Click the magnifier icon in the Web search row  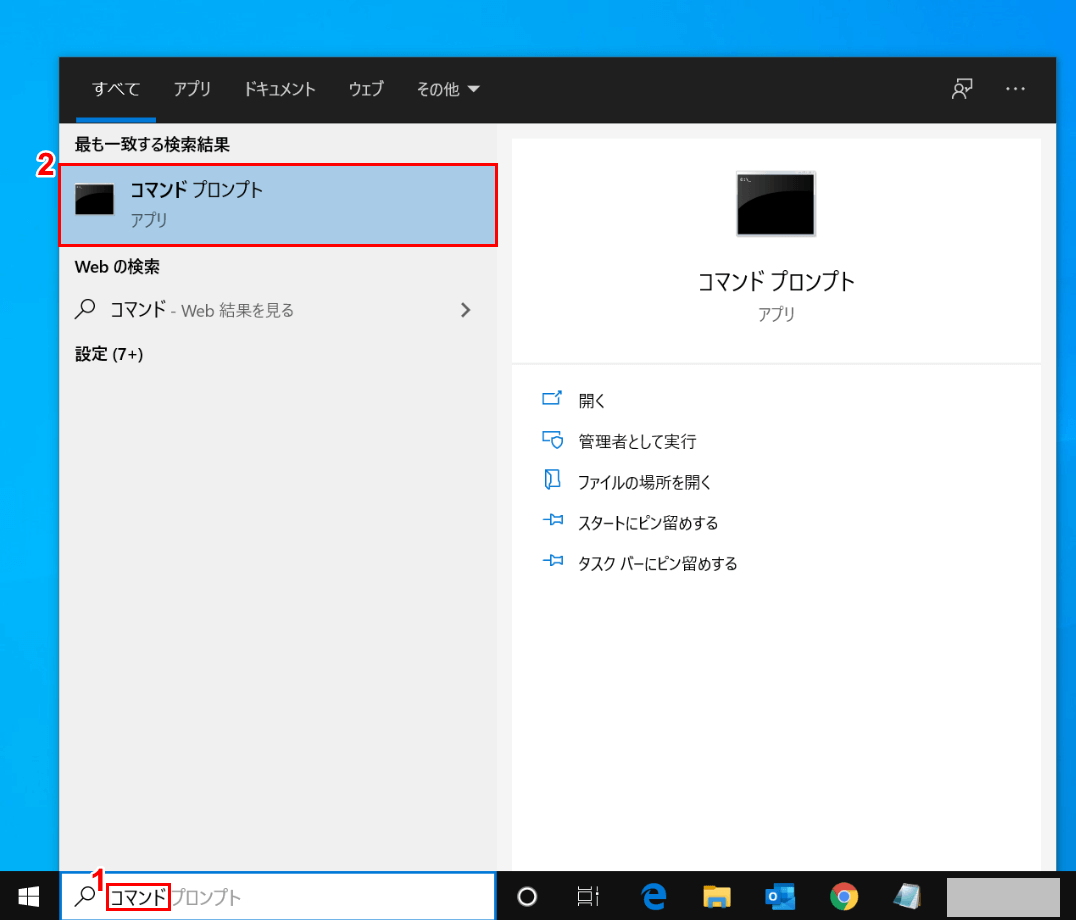pyautogui.click(x=85, y=309)
